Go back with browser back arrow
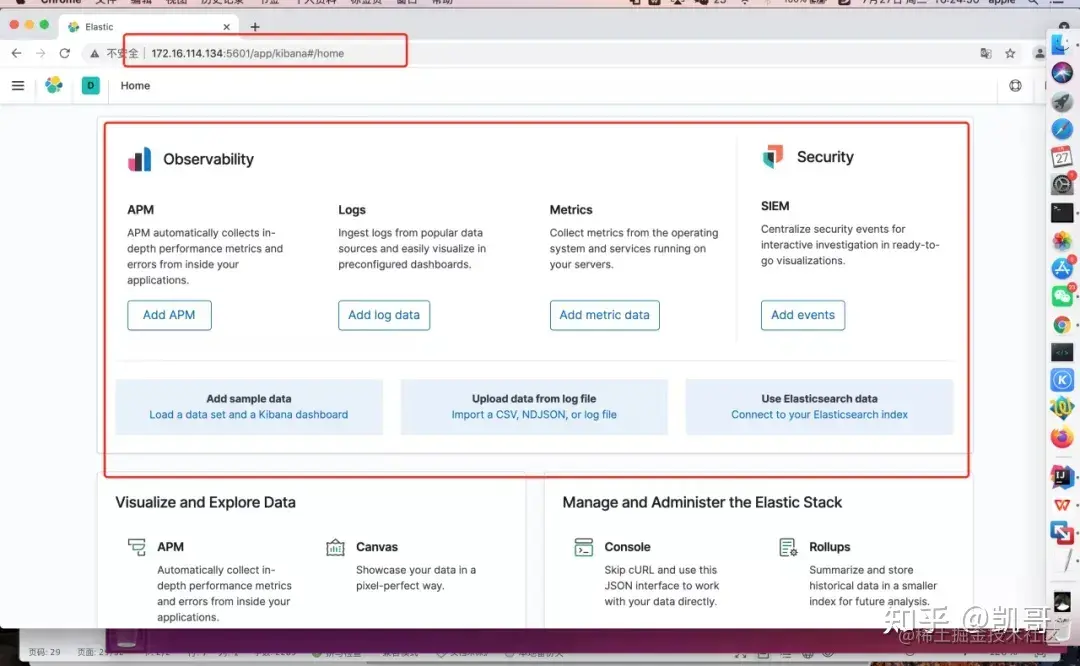This screenshot has height=666, width=1080. pyautogui.click(x=17, y=53)
